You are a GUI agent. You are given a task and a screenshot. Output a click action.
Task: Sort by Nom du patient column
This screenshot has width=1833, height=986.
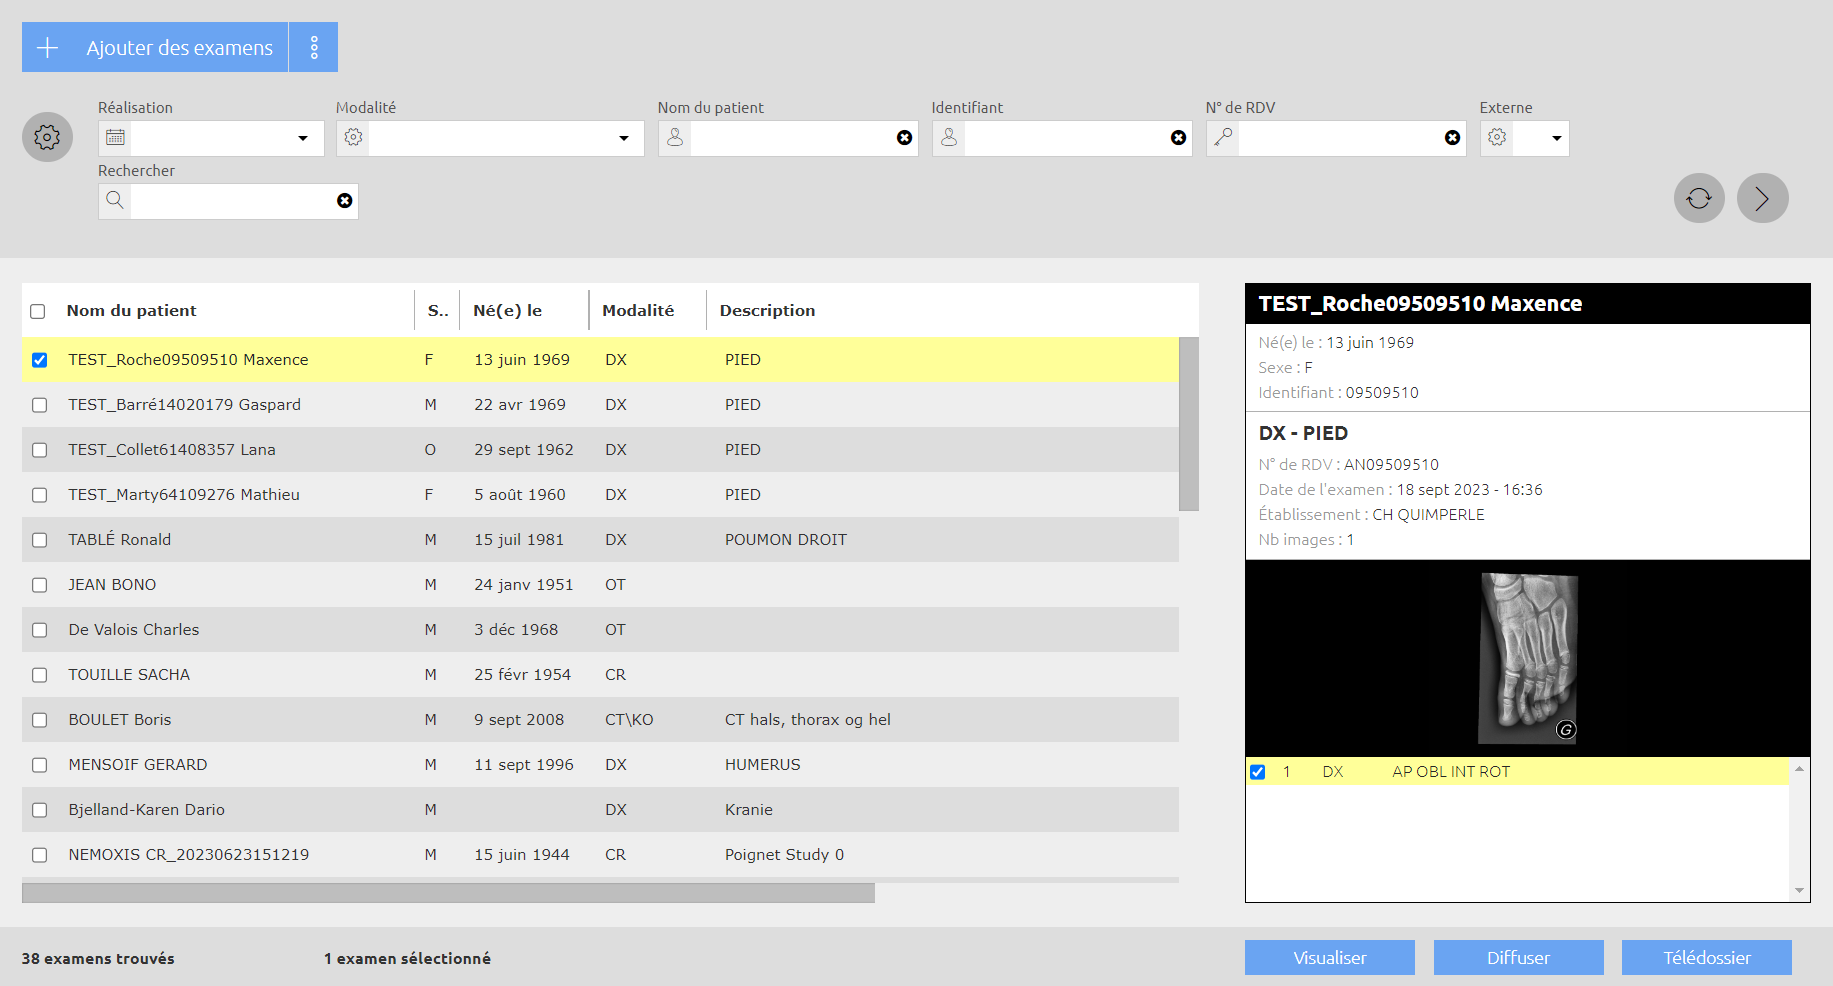(x=131, y=311)
